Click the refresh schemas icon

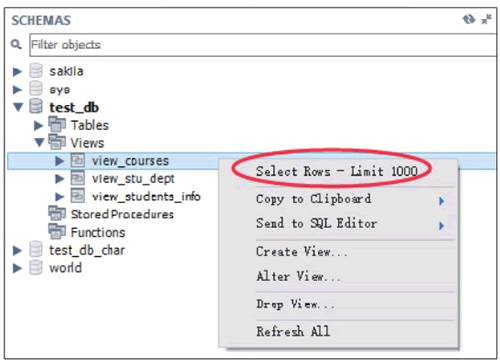pos(469,20)
